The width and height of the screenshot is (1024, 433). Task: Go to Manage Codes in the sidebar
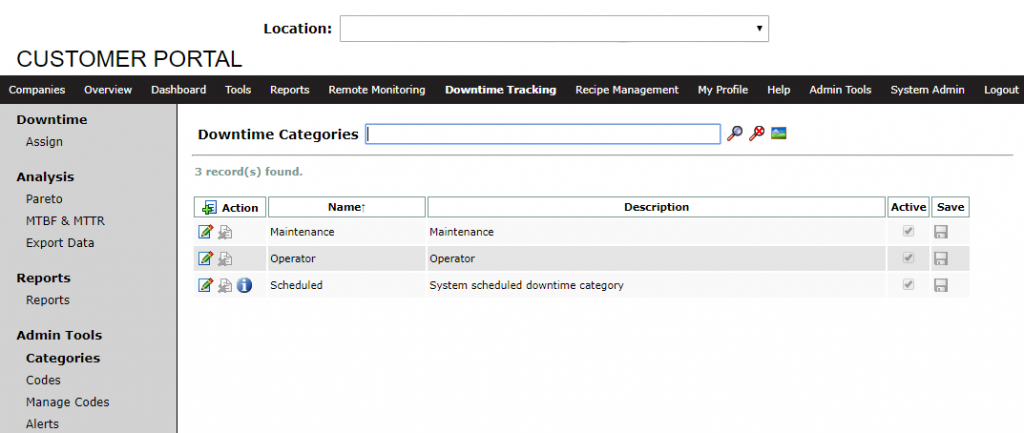click(68, 402)
